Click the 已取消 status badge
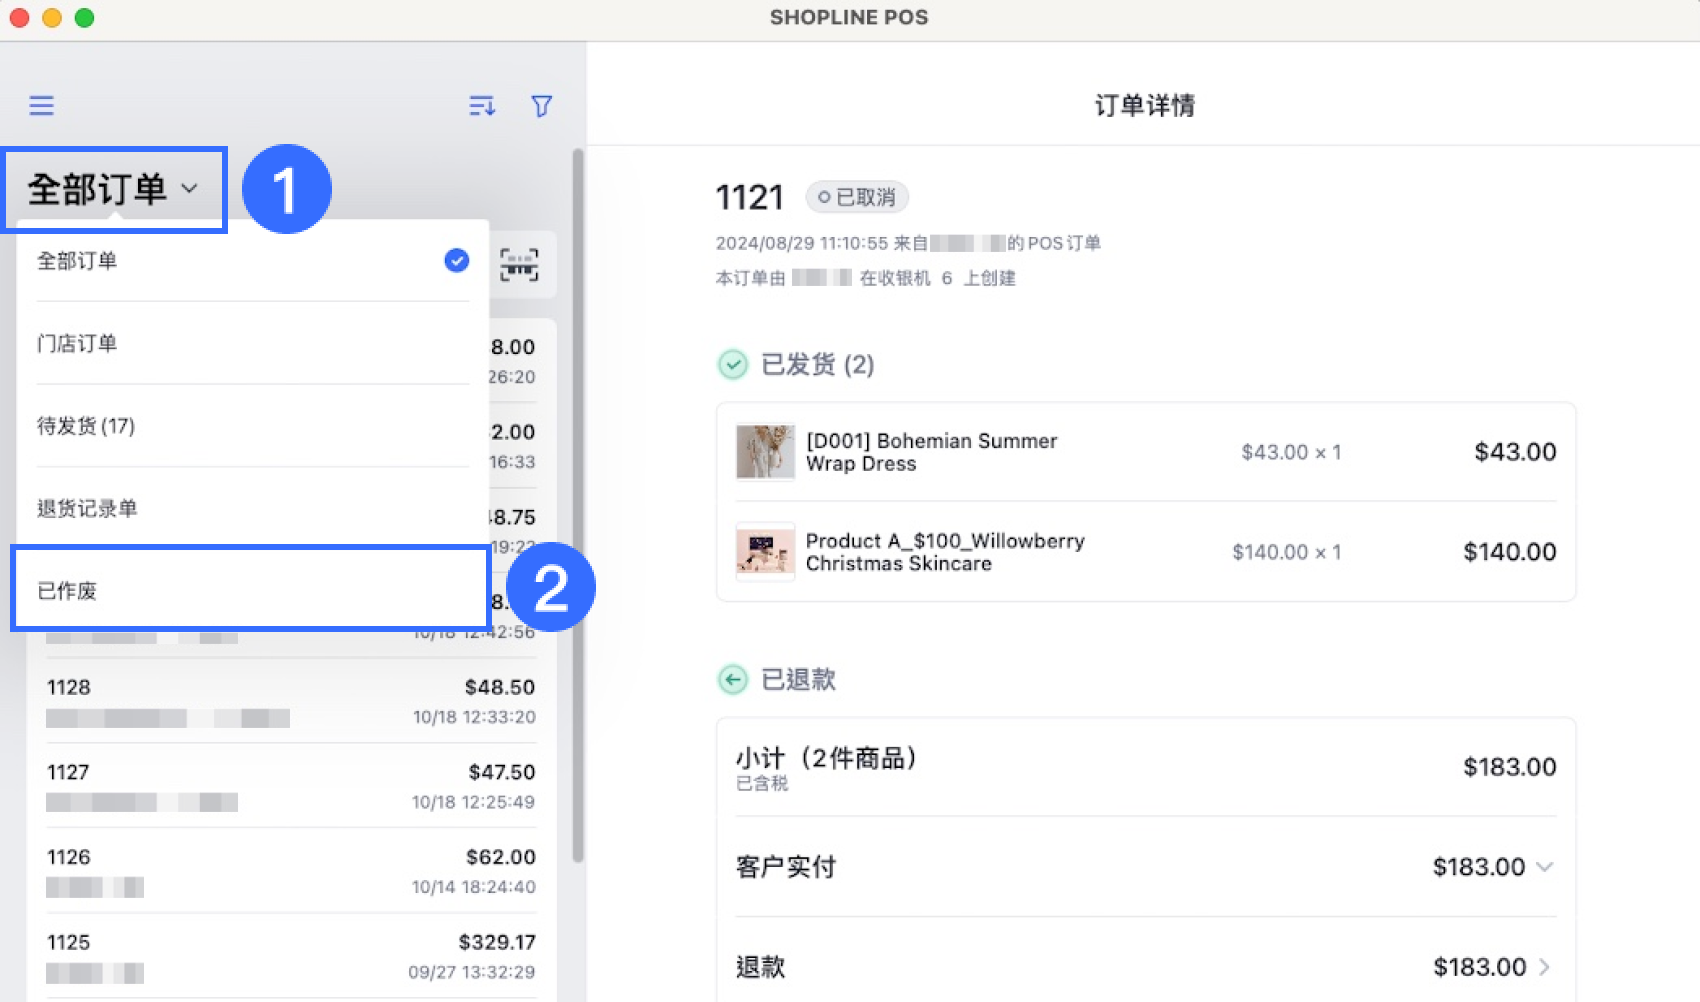1700x1002 pixels. click(x=857, y=197)
